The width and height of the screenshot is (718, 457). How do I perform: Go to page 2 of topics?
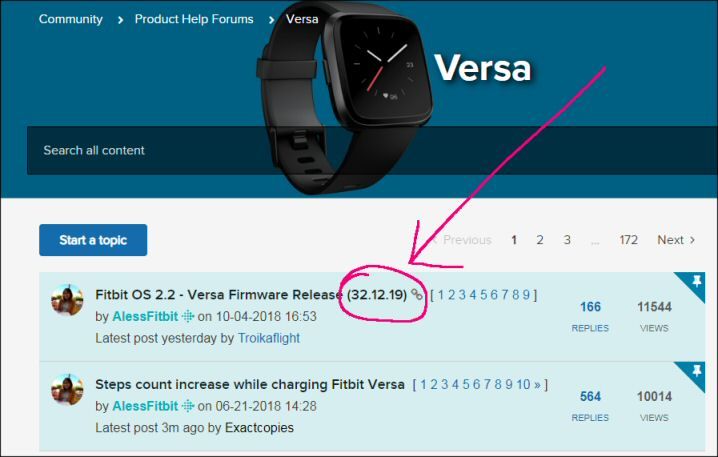(x=540, y=240)
